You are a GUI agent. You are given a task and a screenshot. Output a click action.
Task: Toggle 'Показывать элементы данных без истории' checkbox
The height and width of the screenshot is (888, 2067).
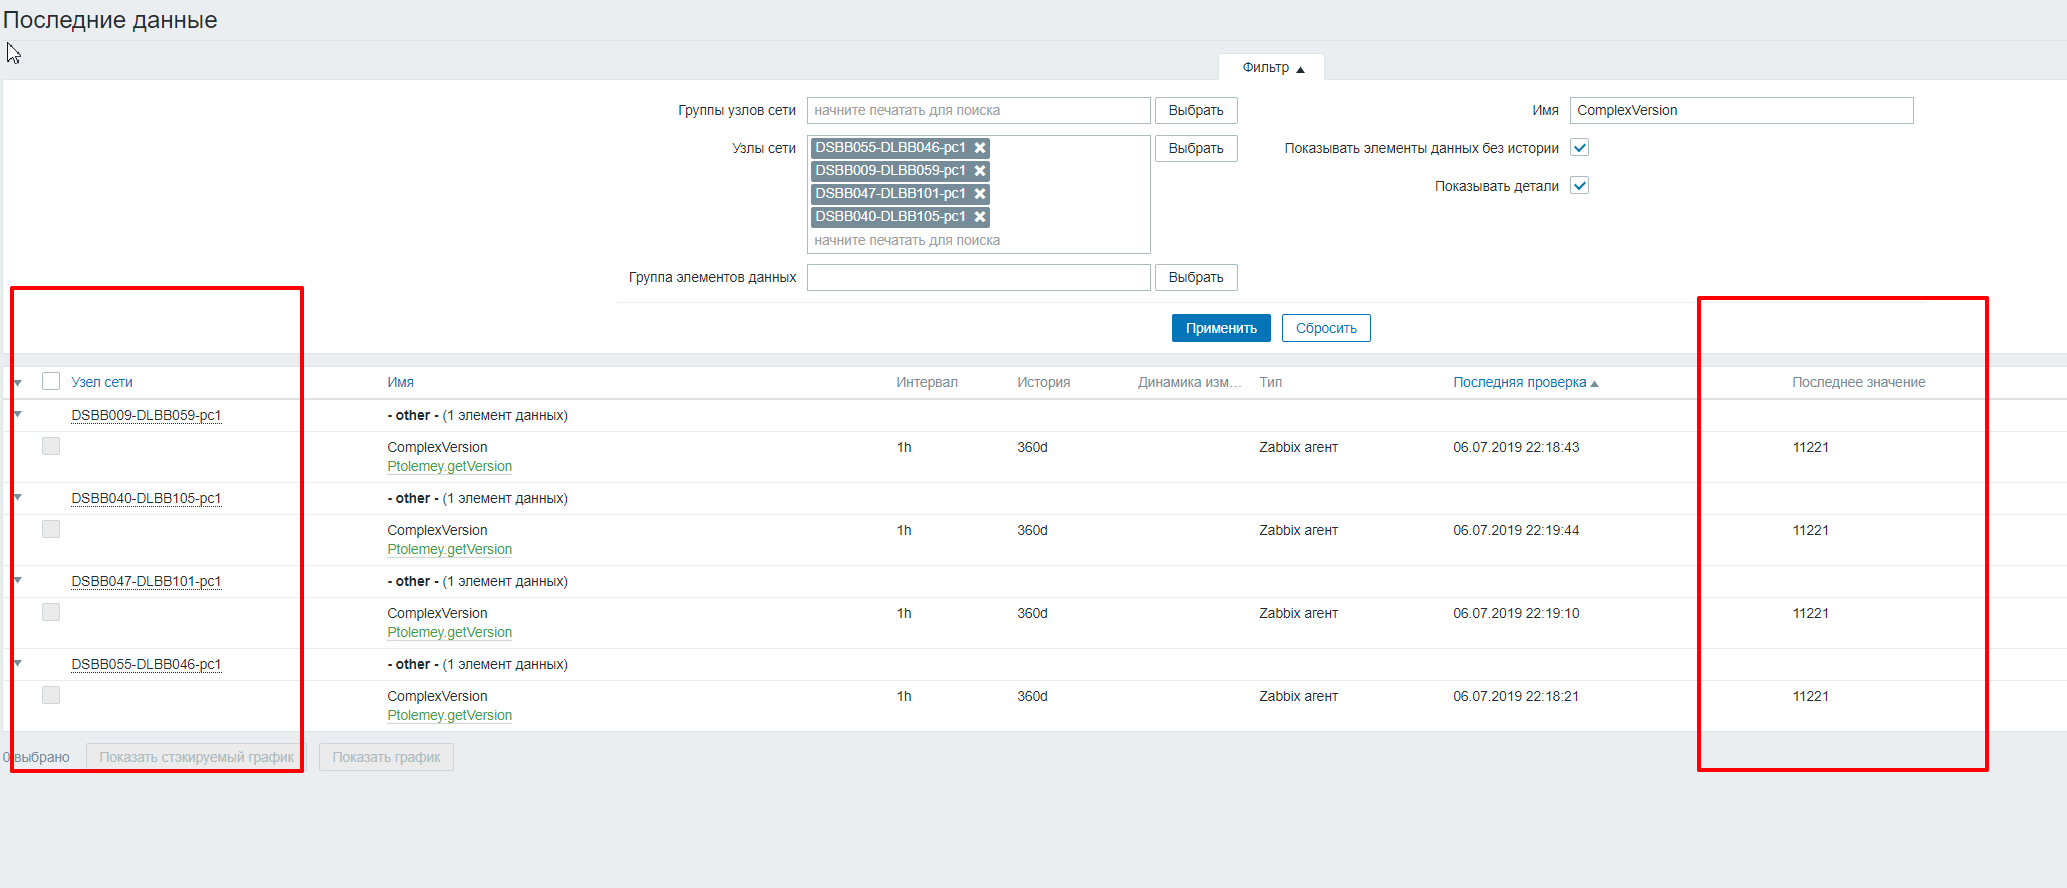point(1580,148)
